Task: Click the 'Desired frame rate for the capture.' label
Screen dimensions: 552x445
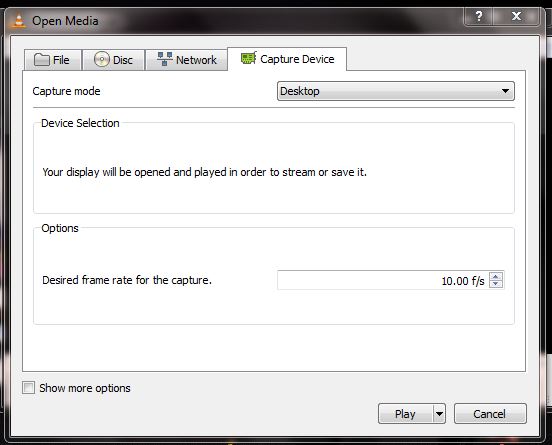Action: (127, 280)
